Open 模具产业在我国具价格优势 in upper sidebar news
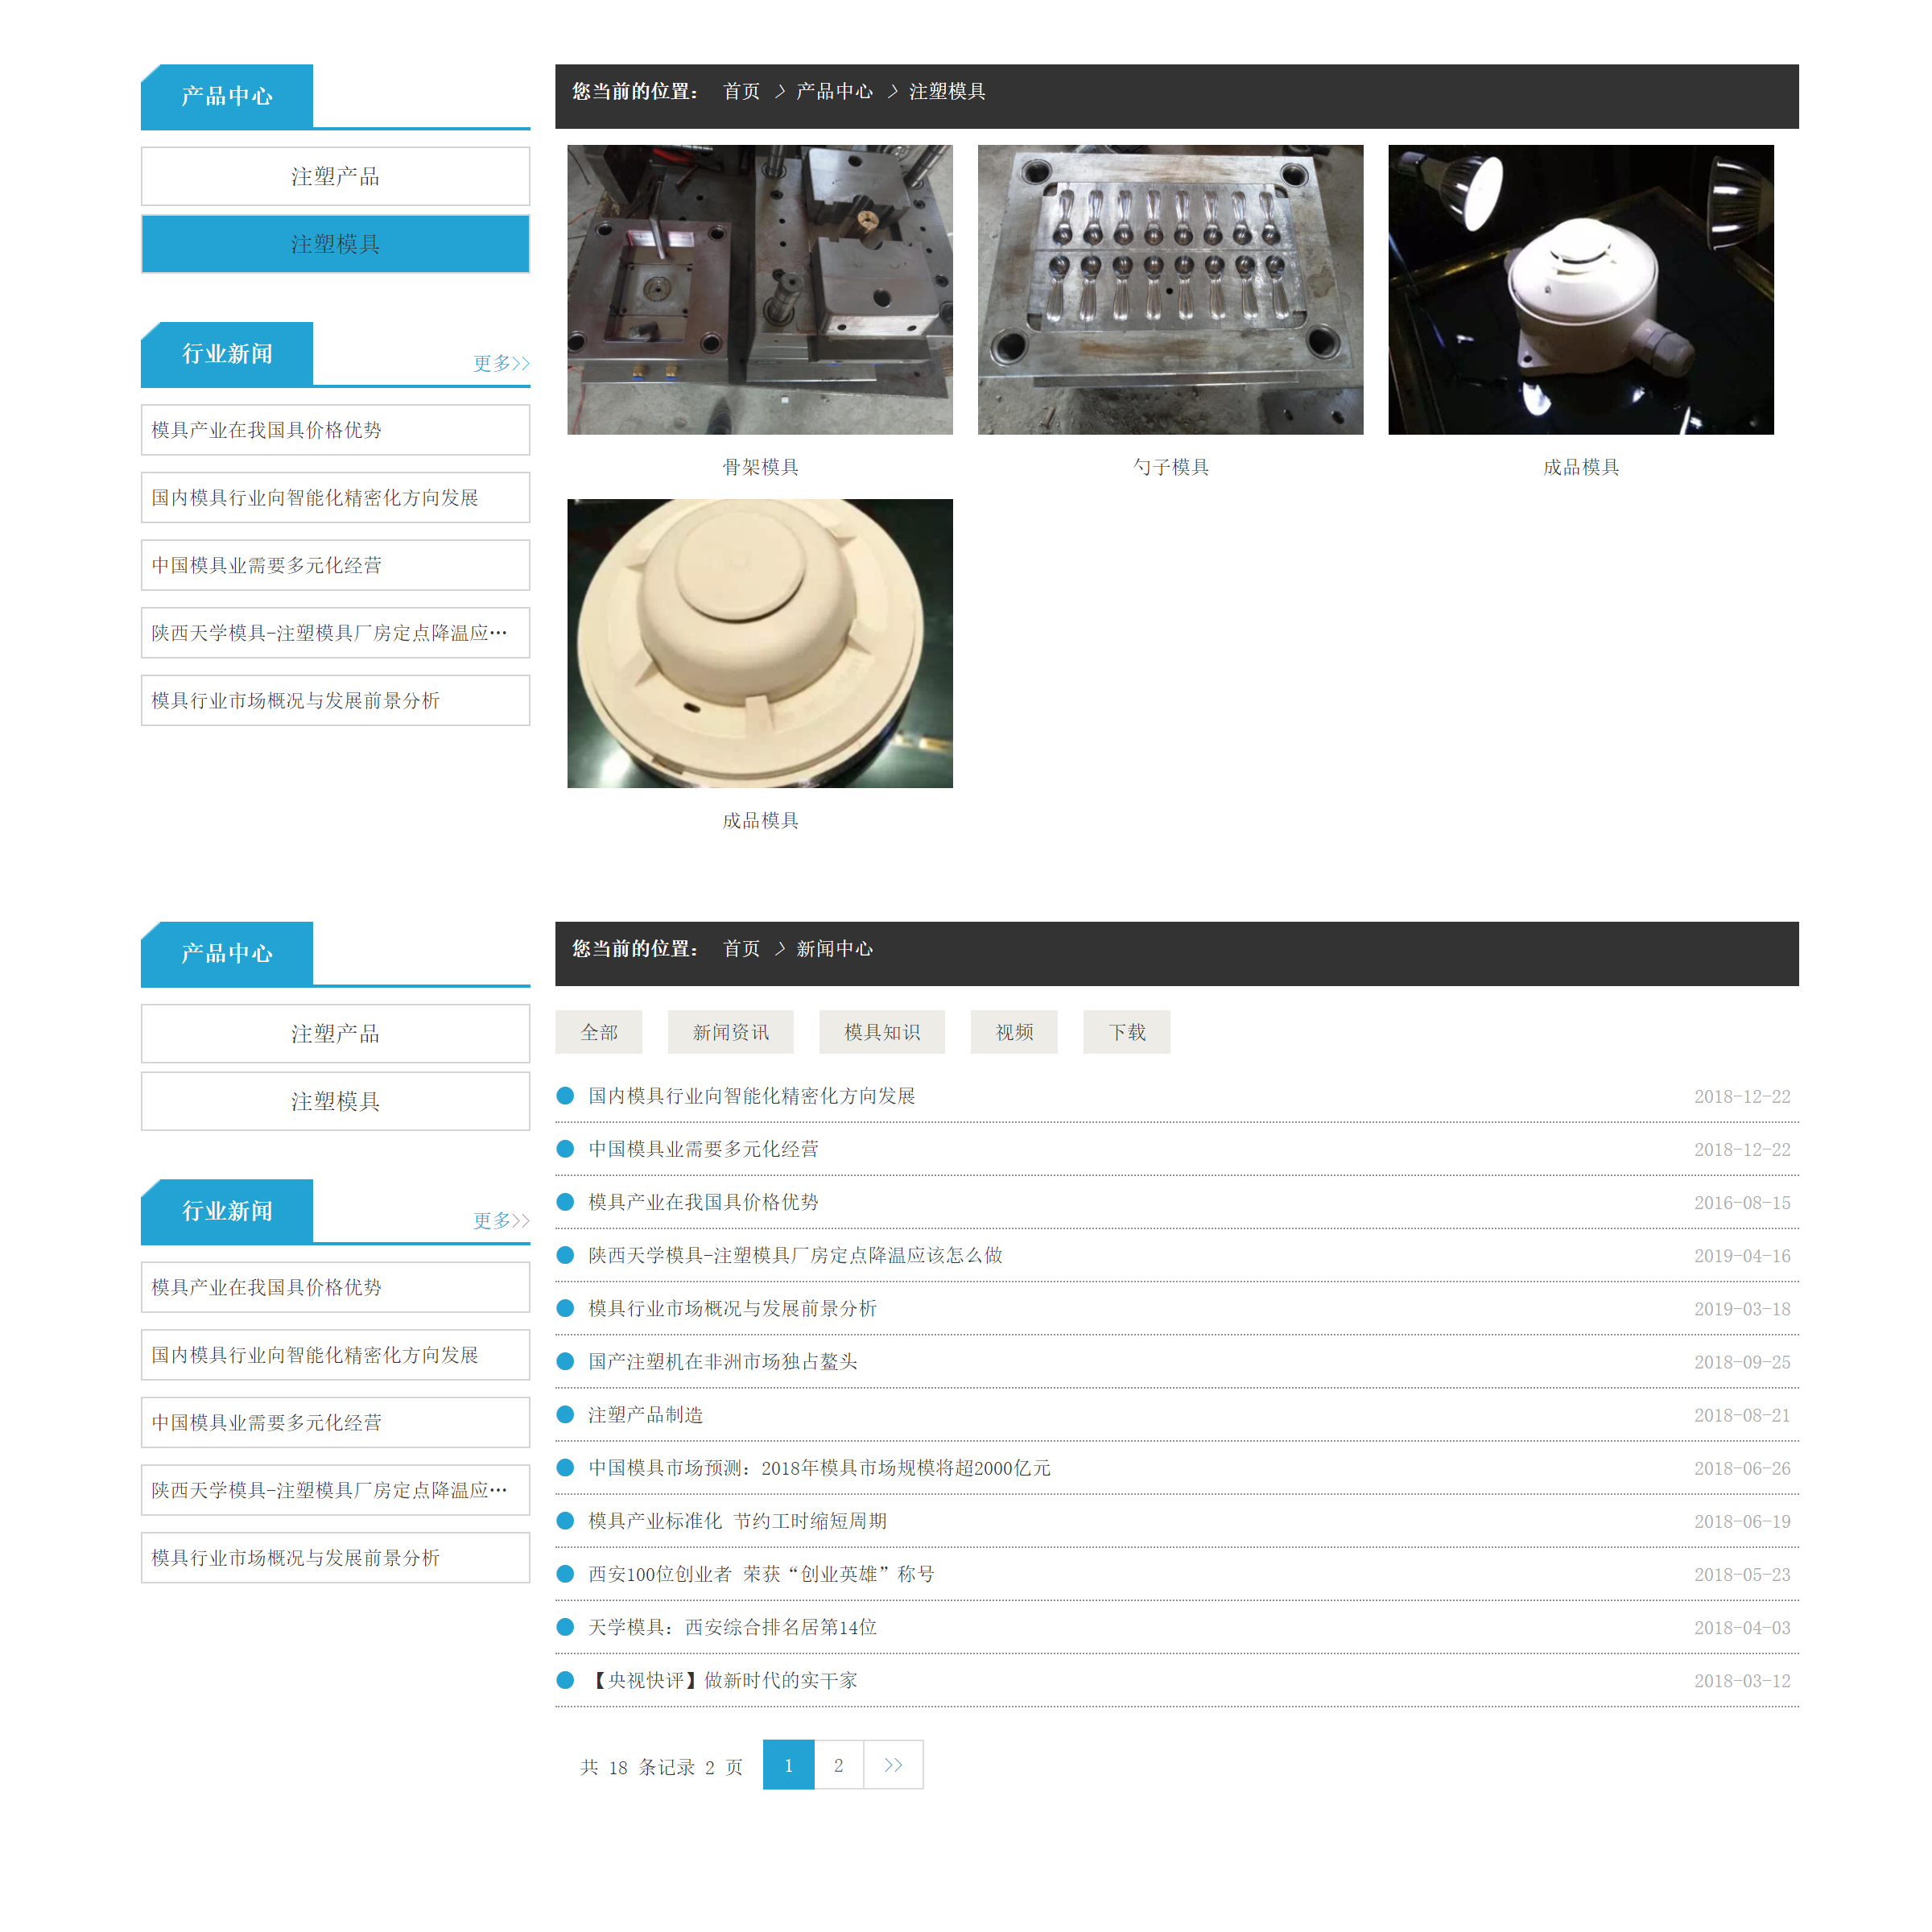 click(335, 430)
